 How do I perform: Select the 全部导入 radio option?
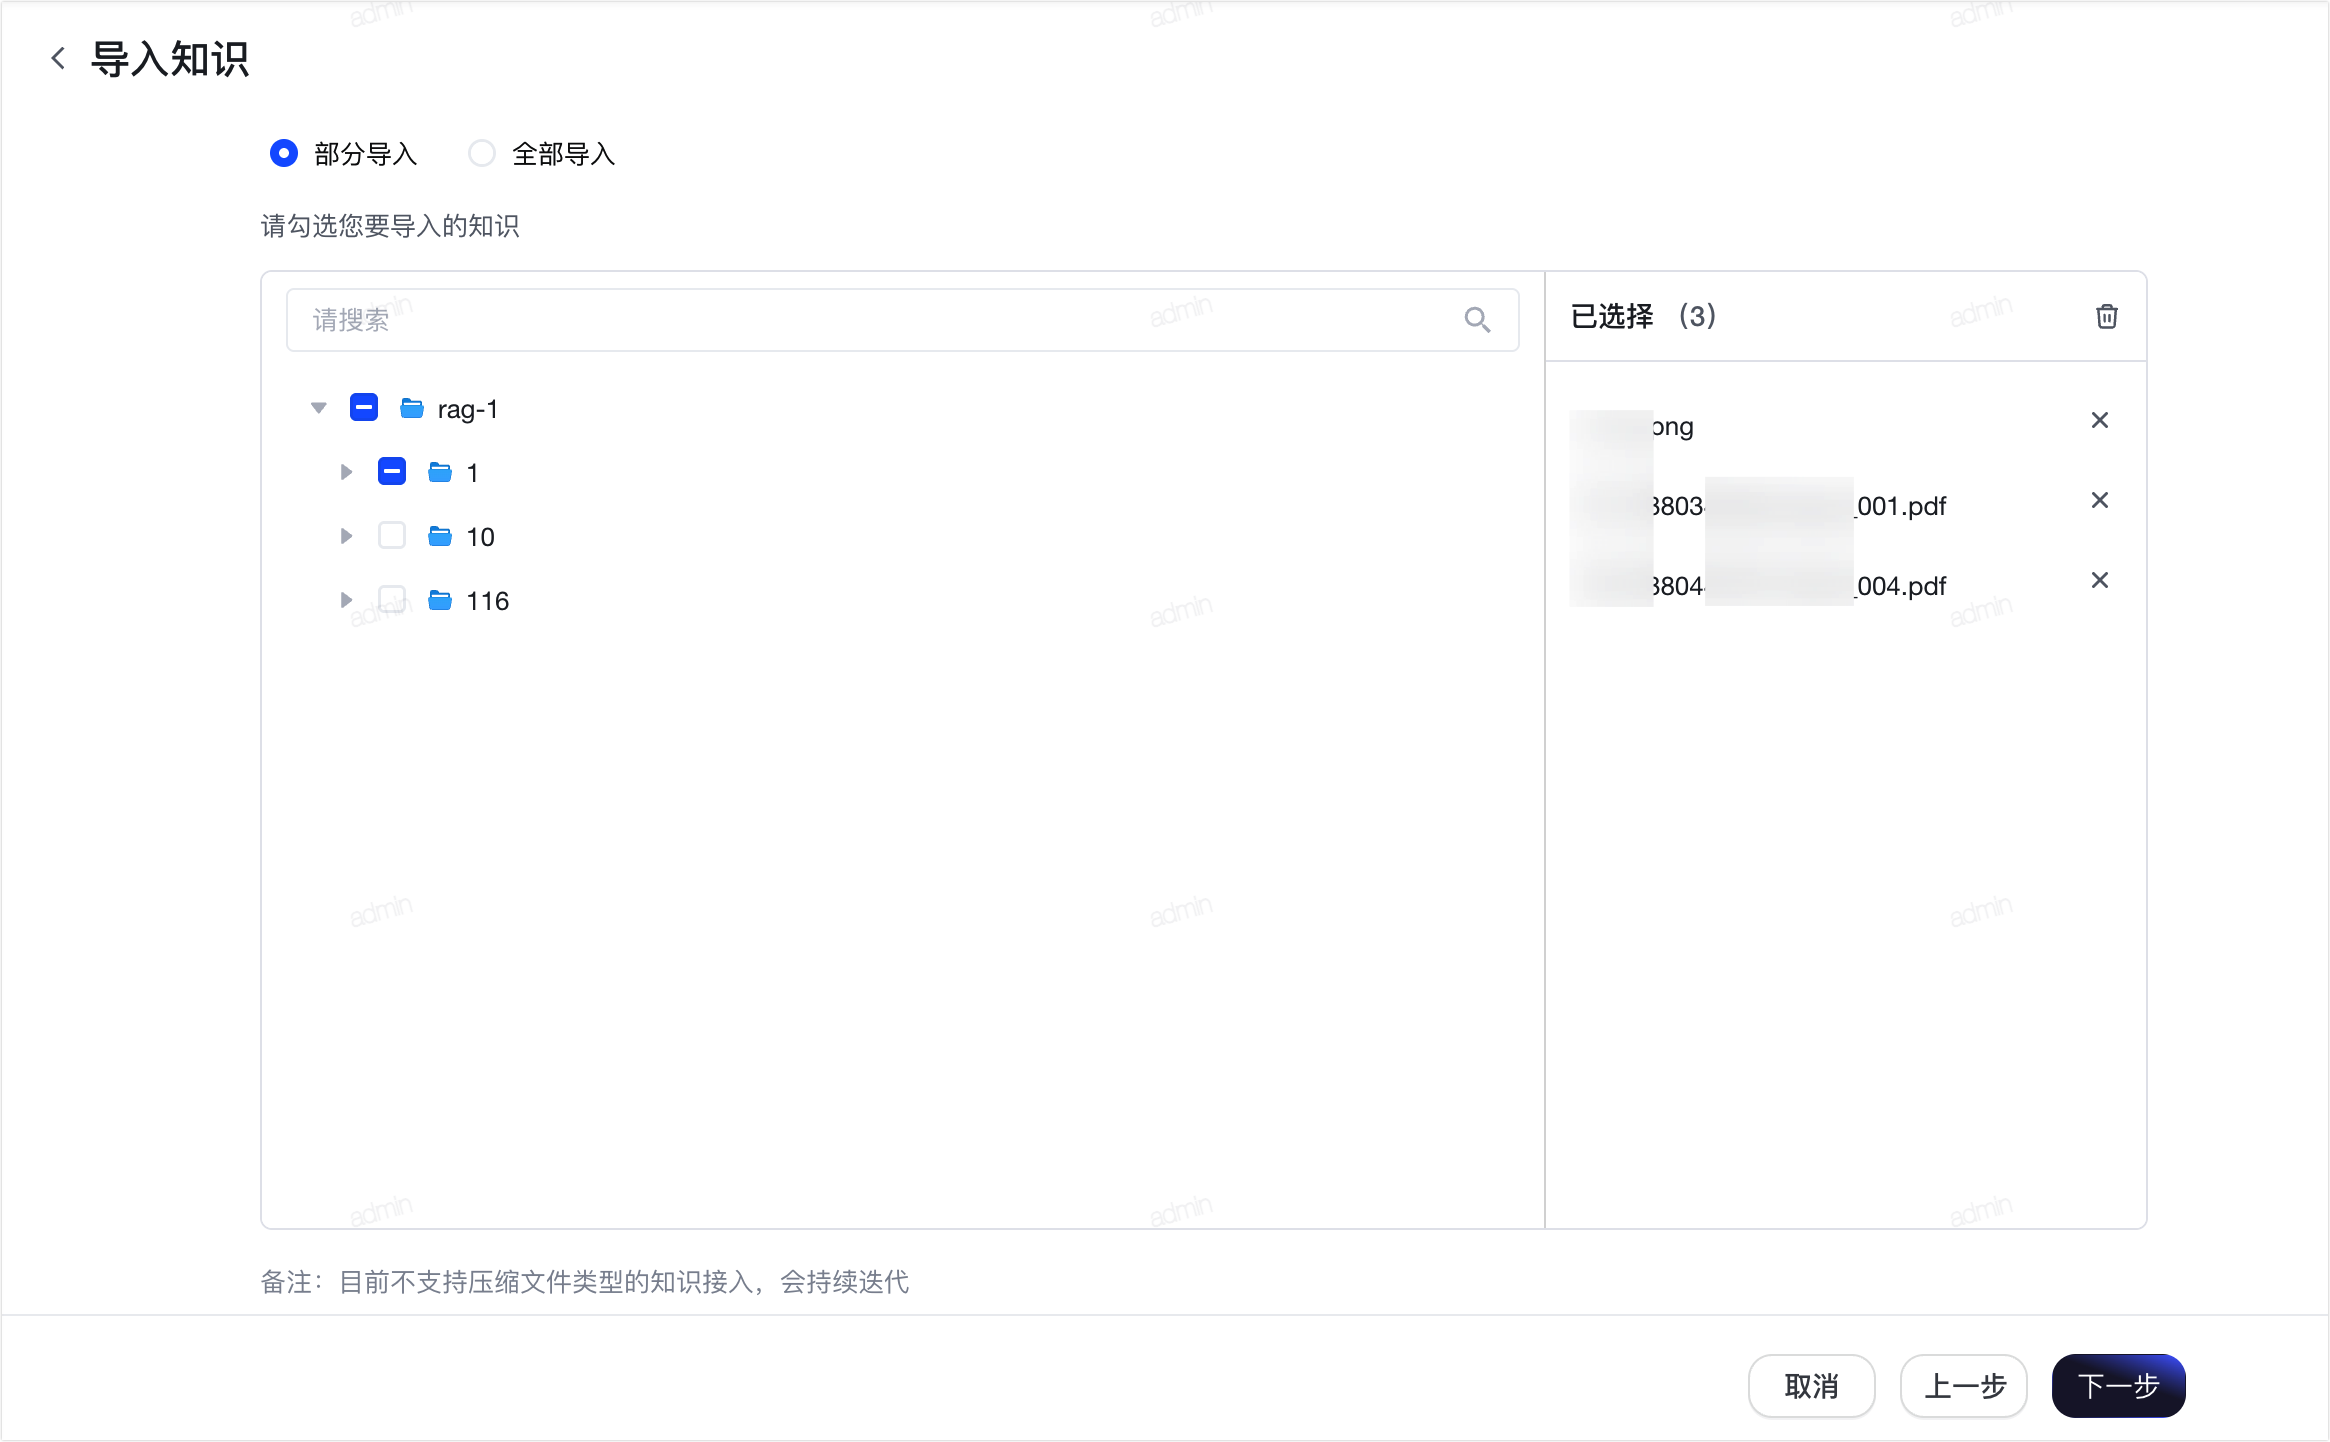point(482,153)
